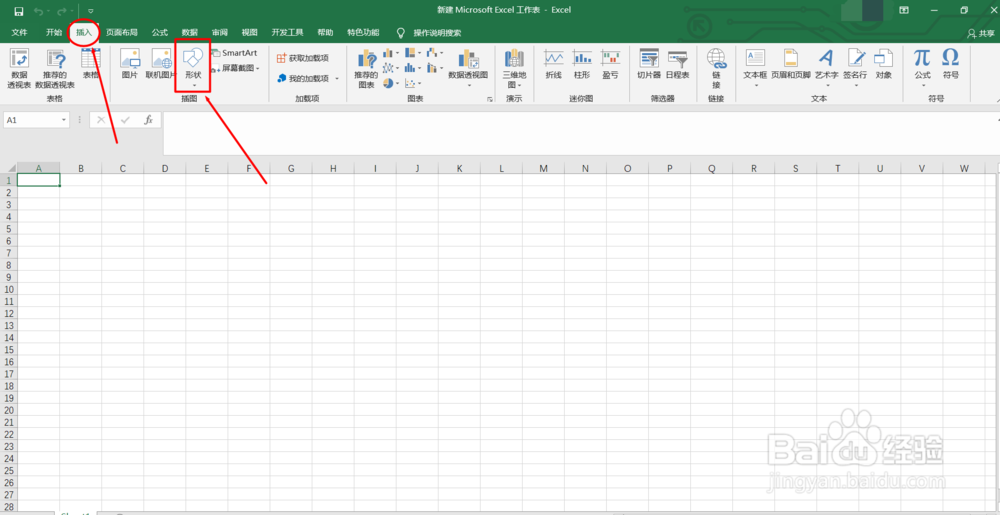
Task: Select row header 10
Action: (9, 289)
